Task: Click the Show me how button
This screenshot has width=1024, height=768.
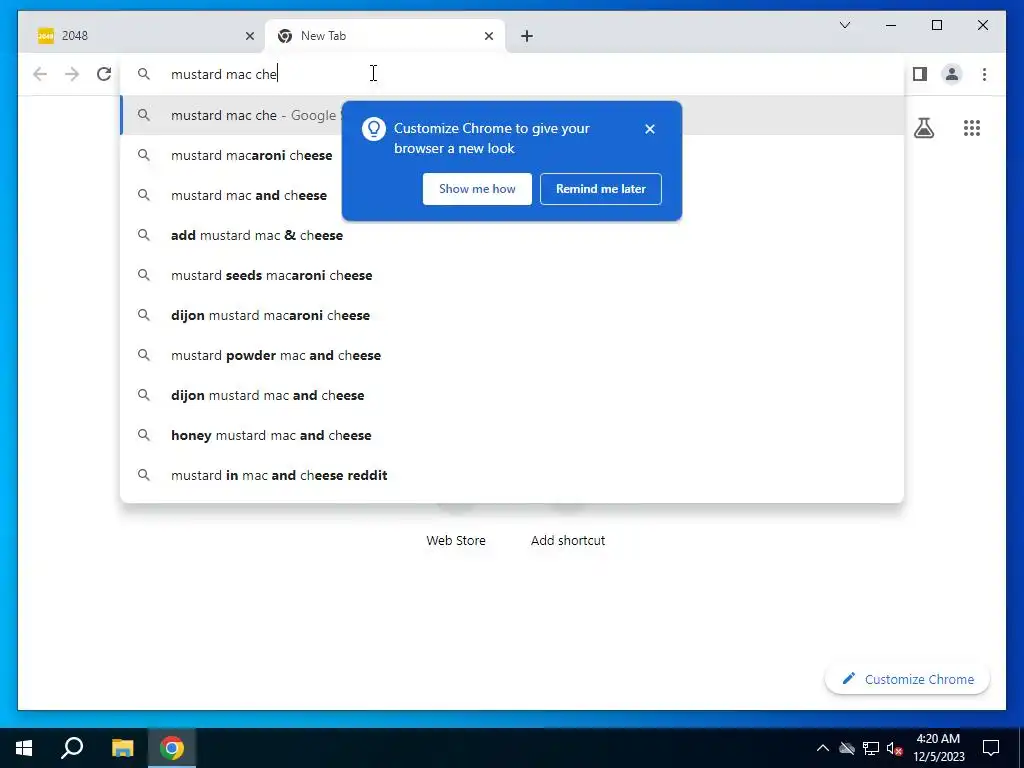Action: pos(477,189)
